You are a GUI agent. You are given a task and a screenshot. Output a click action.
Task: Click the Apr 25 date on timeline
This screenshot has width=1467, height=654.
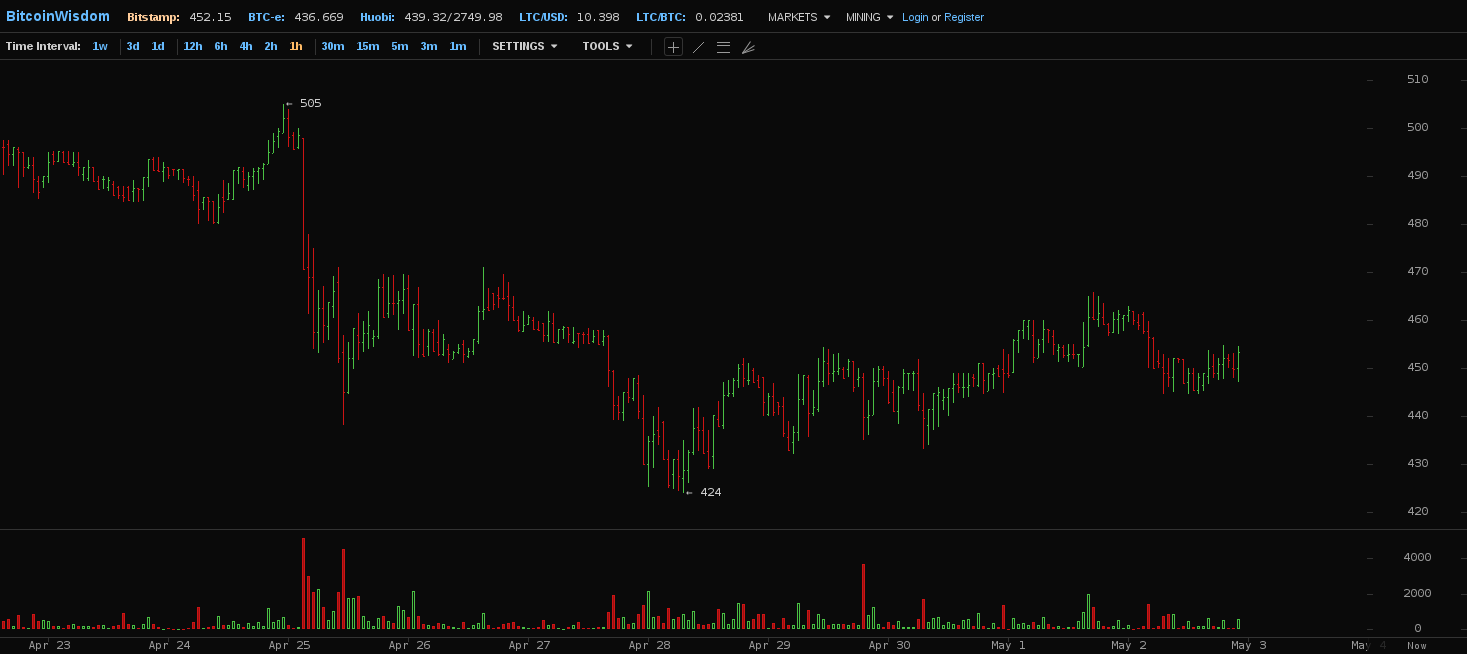click(x=290, y=645)
